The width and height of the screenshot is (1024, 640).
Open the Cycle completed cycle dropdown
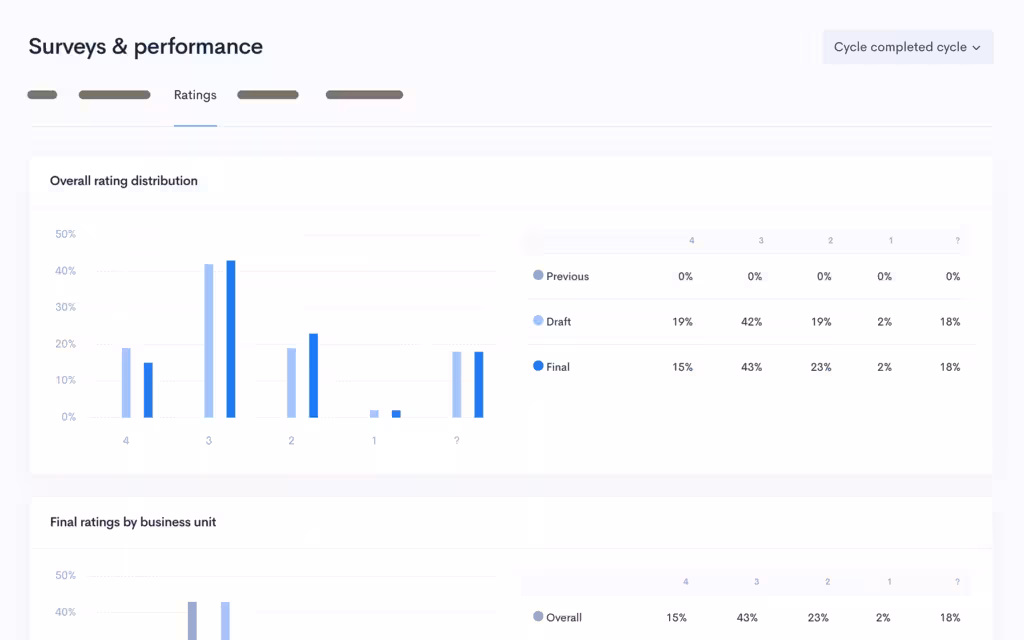(908, 47)
